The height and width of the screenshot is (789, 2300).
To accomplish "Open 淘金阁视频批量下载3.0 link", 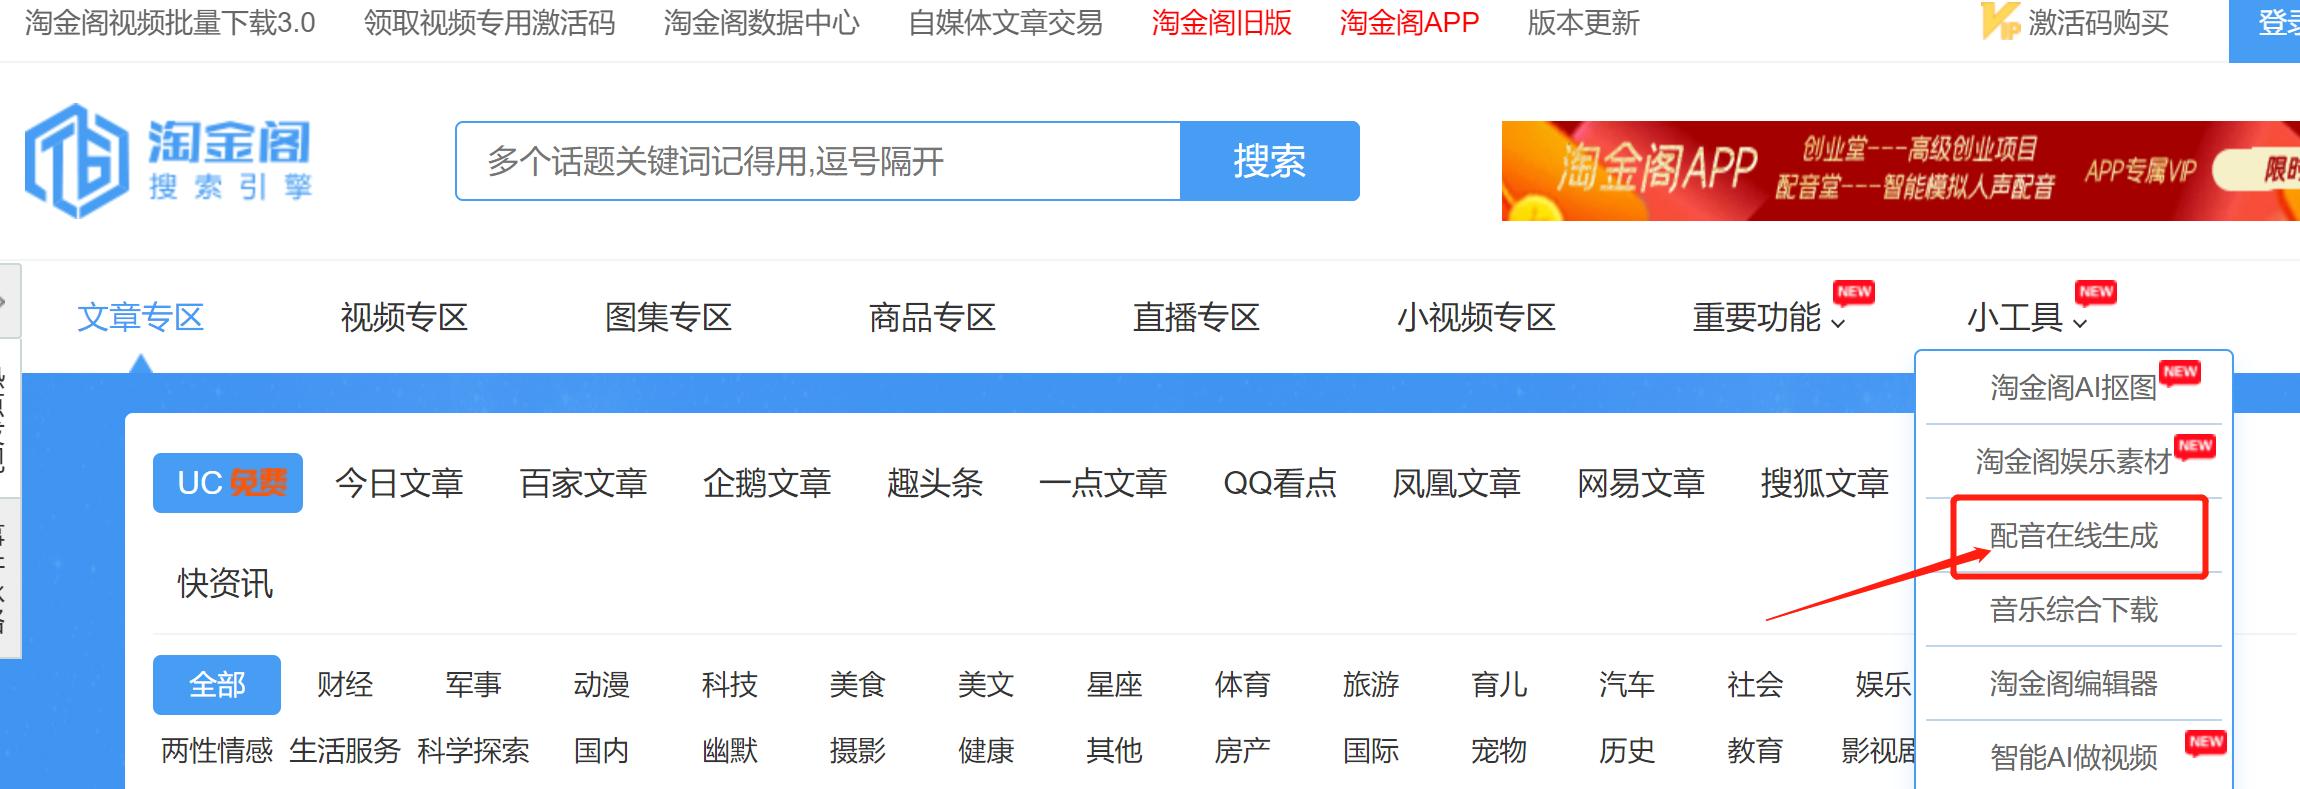I will (170, 23).
